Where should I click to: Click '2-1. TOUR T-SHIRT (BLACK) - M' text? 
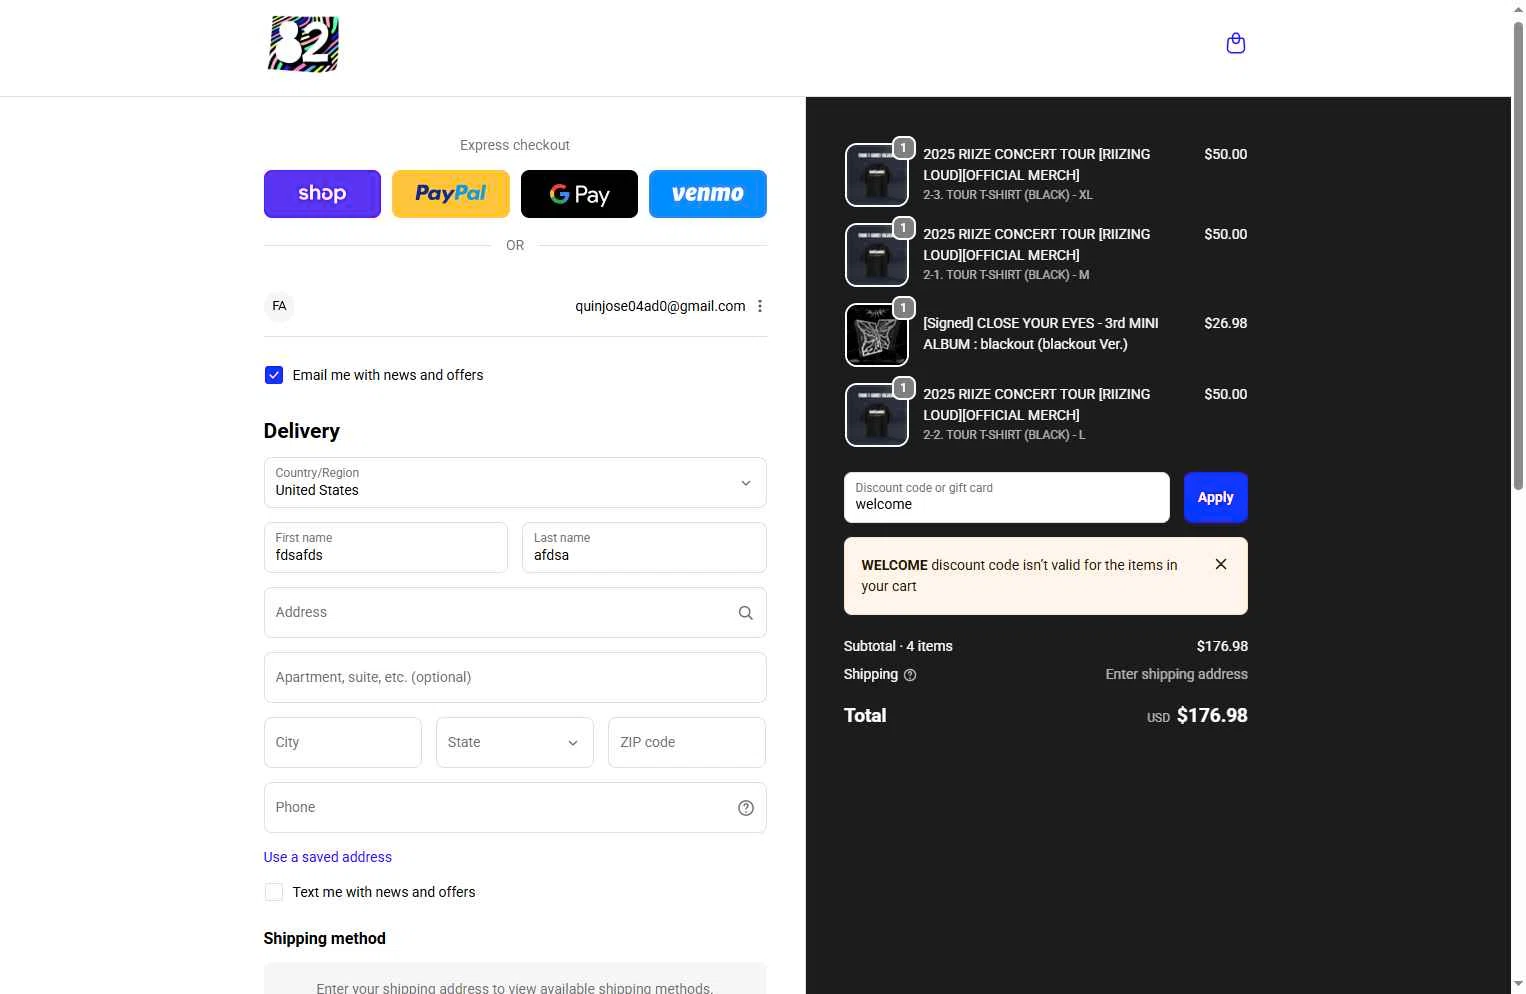1006,275
